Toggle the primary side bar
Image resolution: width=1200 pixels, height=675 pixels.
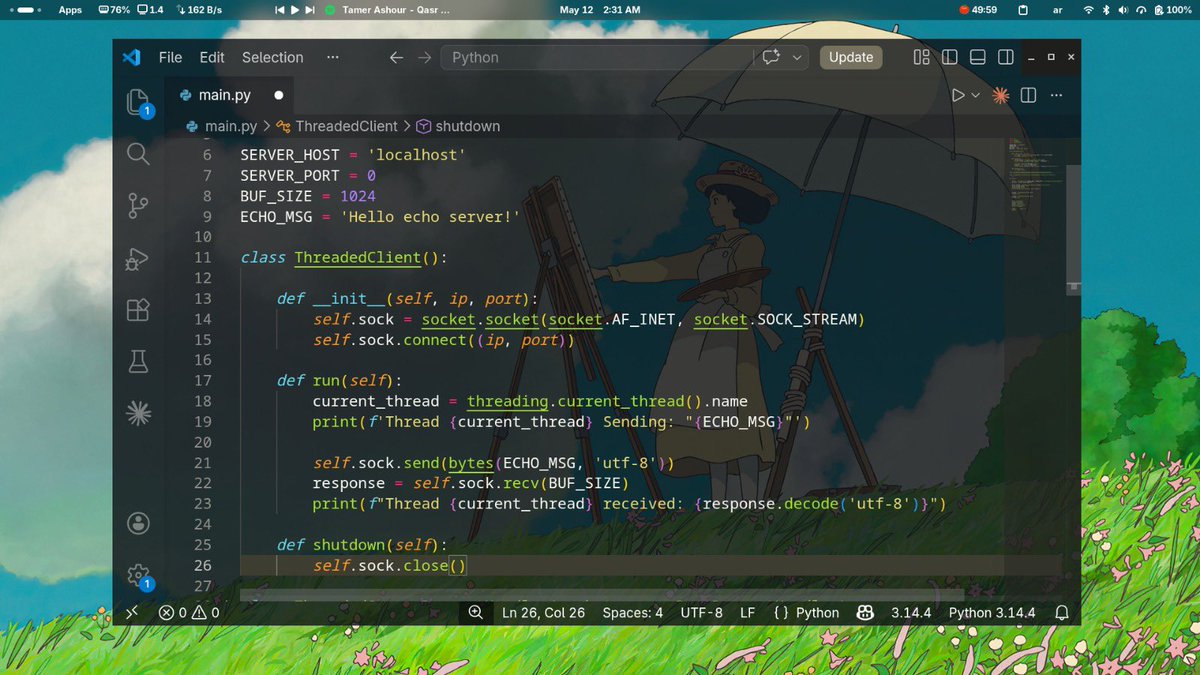point(950,57)
